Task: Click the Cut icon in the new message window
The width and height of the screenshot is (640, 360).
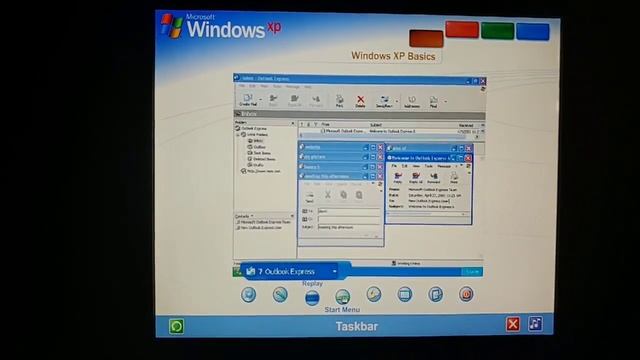Action: [x=327, y=195]
